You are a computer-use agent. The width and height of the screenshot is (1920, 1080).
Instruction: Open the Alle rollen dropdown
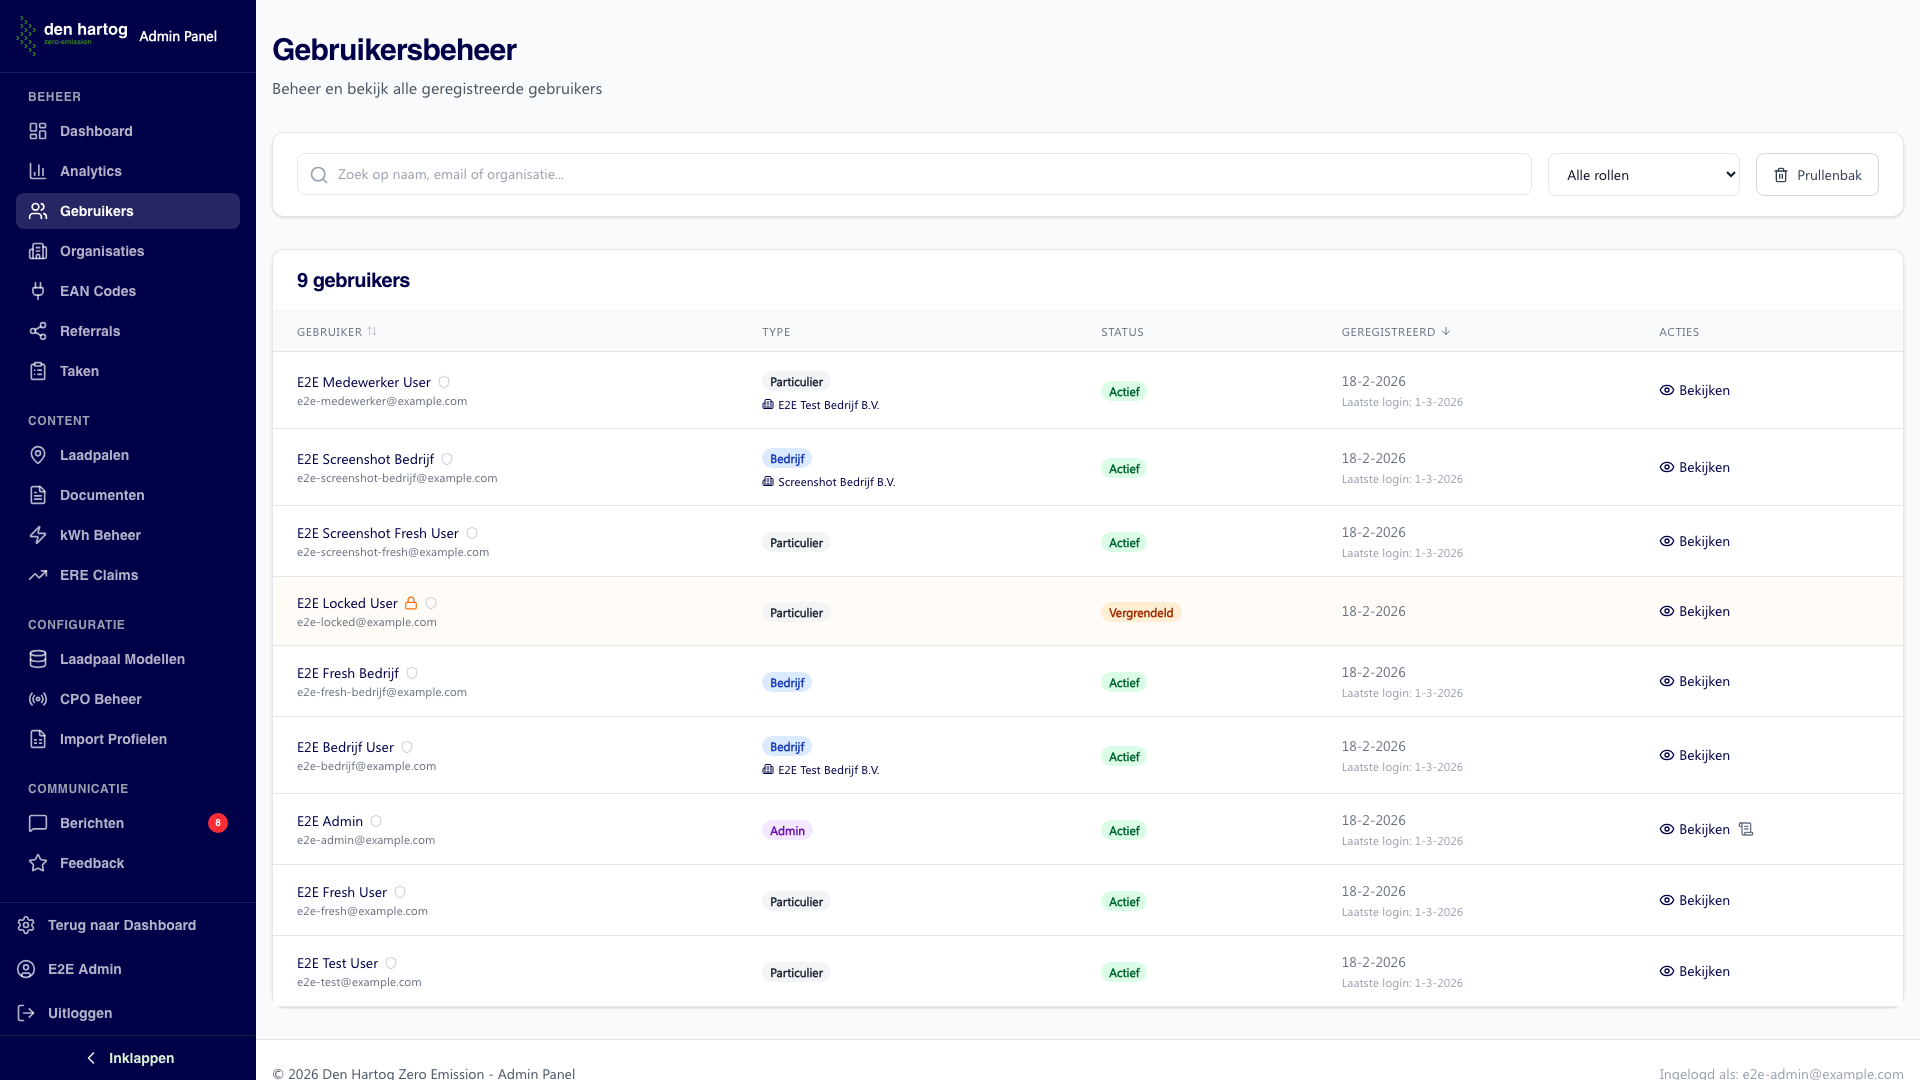click(x=1643, y=175)
